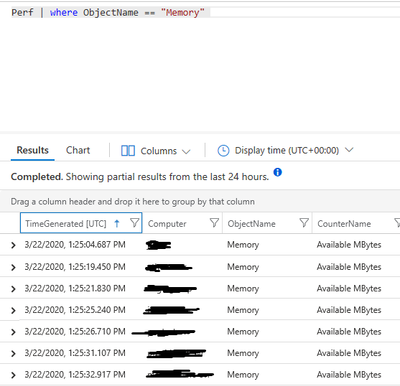The width and height of the screenshot is (400, 386).
Task: Click the 'Completed.' status text
Action: pyautogui.click(x=37, y=177)
